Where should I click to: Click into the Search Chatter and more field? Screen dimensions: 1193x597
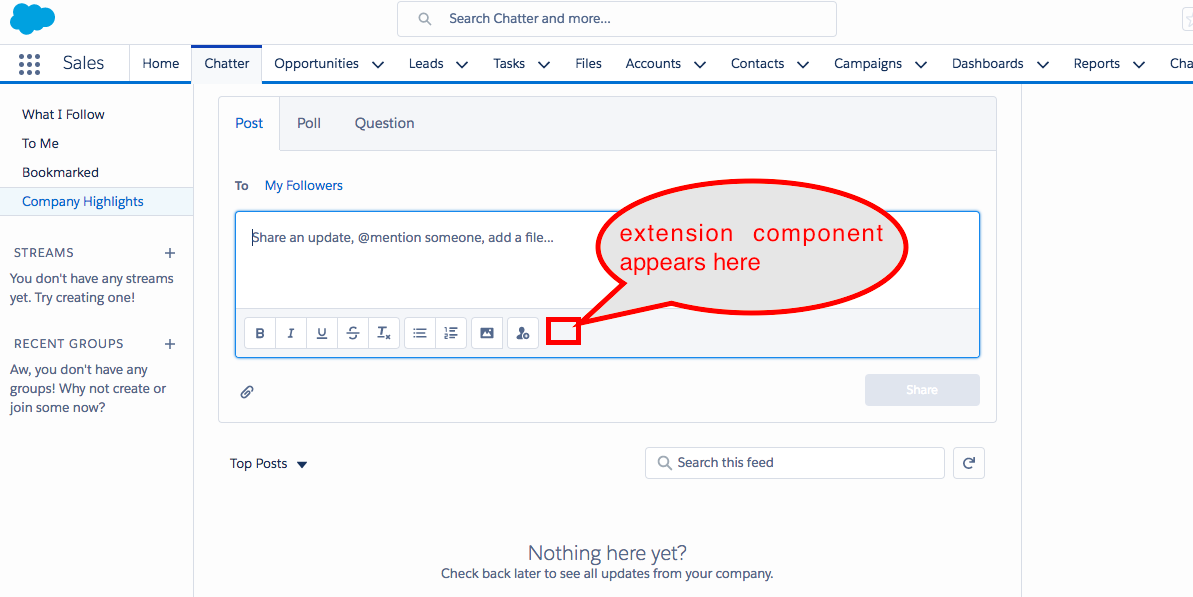(617, 19)
